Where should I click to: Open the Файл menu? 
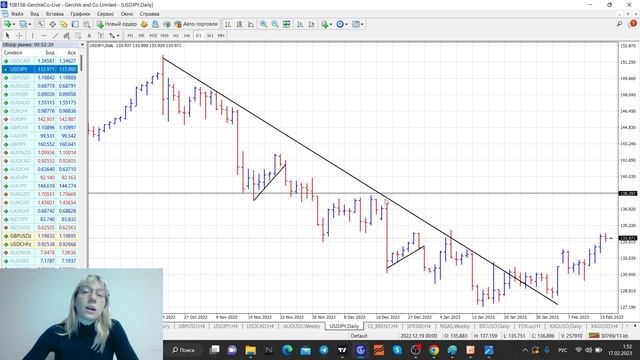click(x=17, y=14)
